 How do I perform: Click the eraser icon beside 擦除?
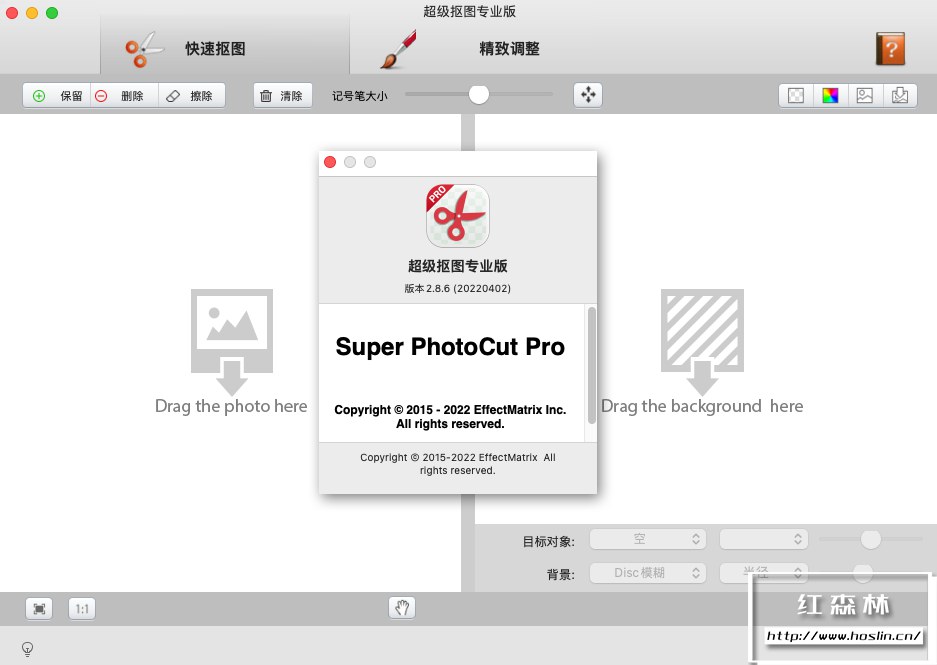coord(173,96)
